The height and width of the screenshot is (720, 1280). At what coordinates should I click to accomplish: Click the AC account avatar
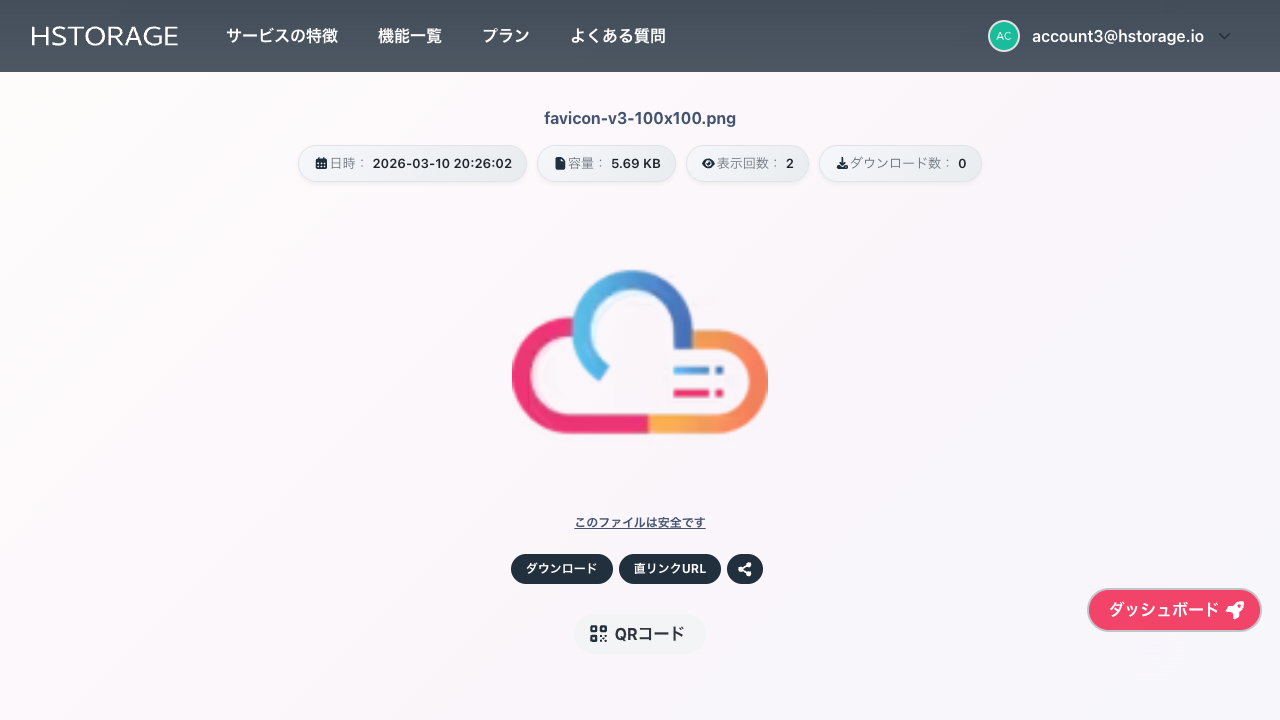click(1004, 36)
